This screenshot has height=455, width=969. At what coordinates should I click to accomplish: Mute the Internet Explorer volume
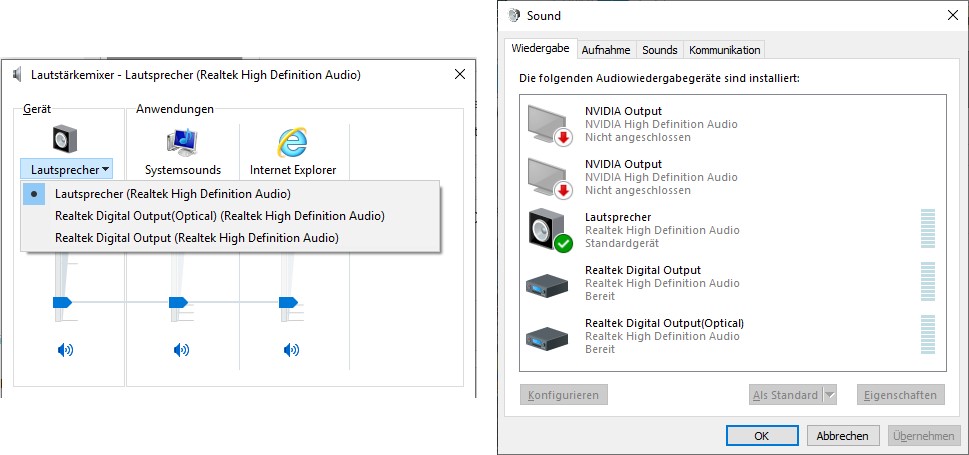click(x=290, y=351)
